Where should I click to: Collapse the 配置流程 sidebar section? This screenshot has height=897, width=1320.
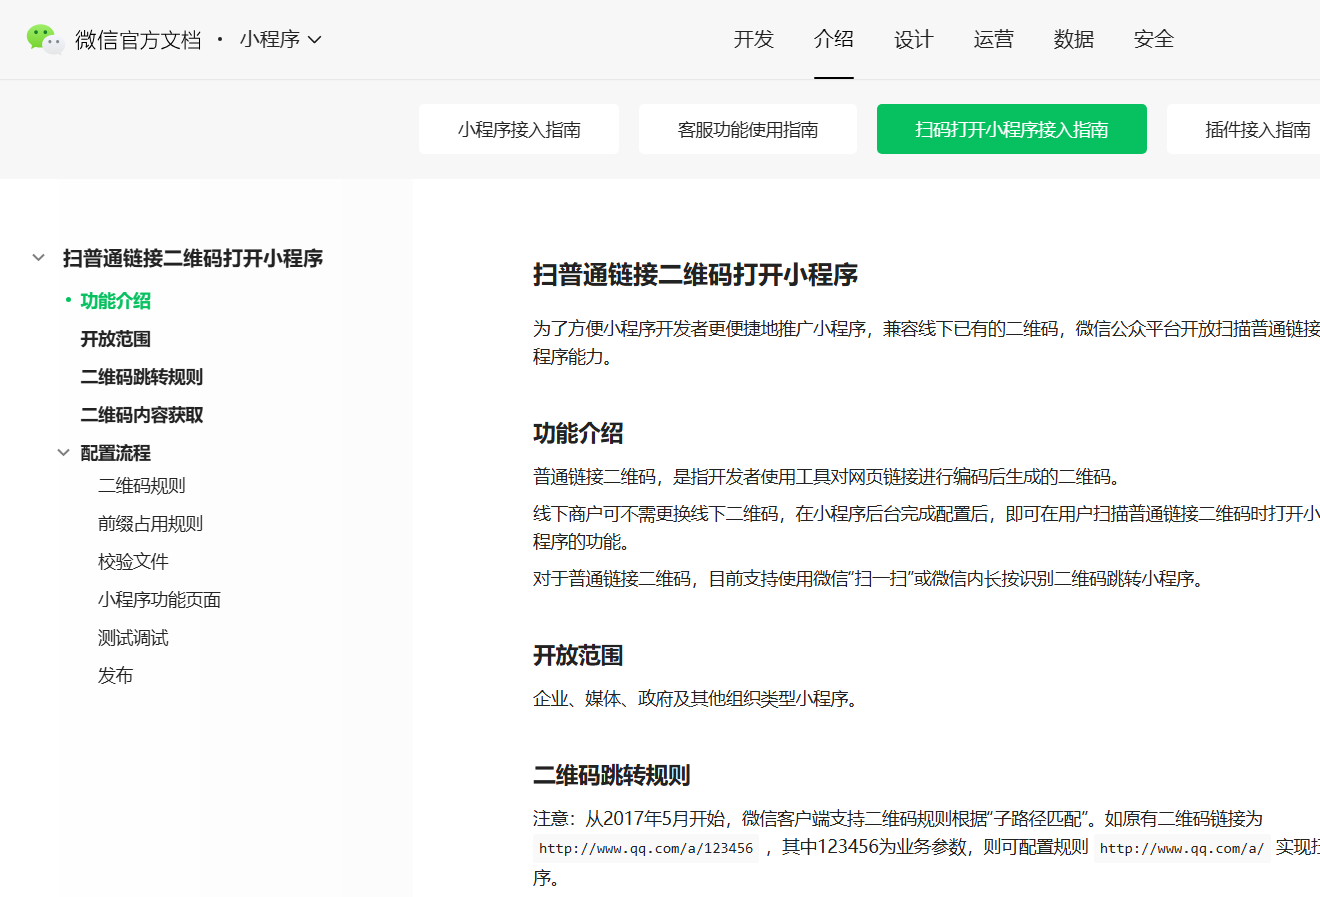[x=64, y=453]
